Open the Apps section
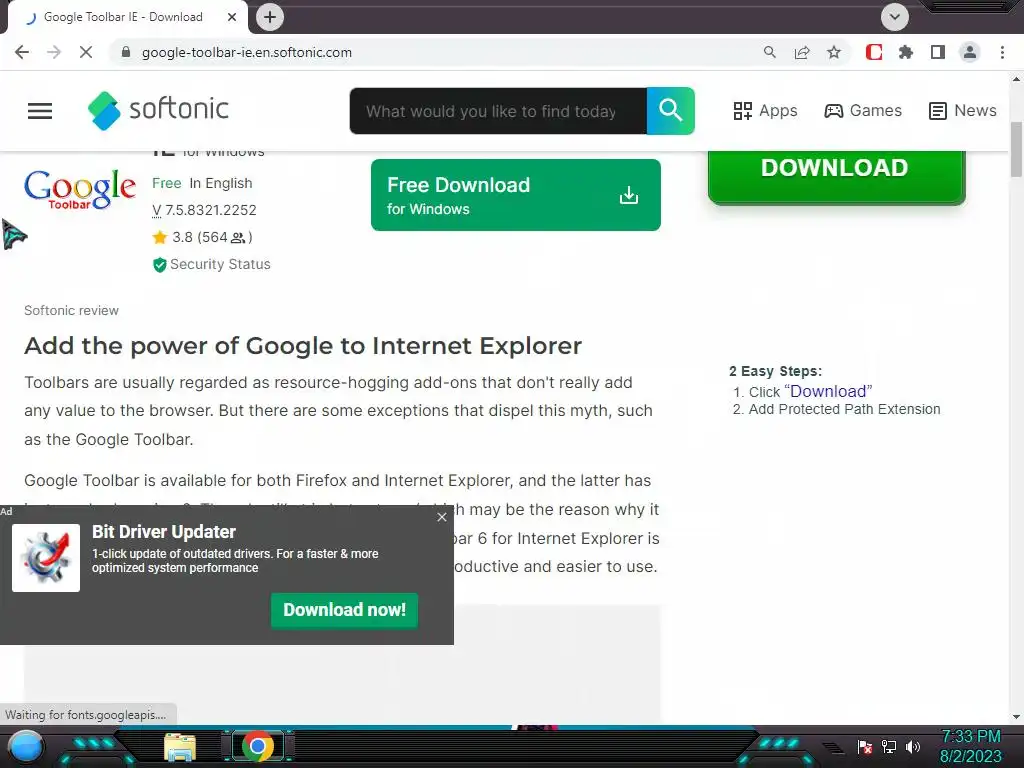 pyautogui.click(x=765, y=110)
